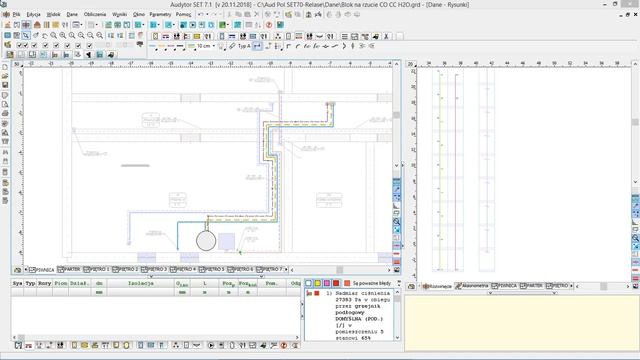This screenshot has height=360, width=640.
Task: Open the Obliczenia menu
Action: point(95,14)
